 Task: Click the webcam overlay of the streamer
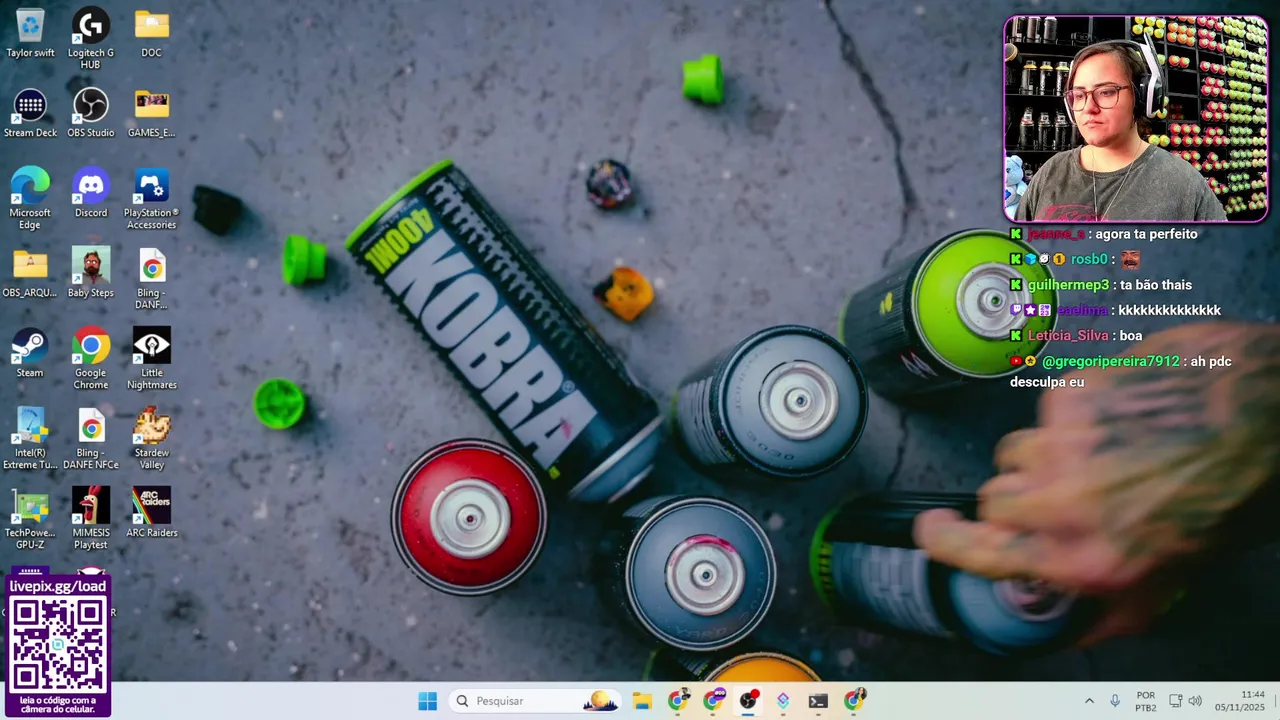(1136, 118)
